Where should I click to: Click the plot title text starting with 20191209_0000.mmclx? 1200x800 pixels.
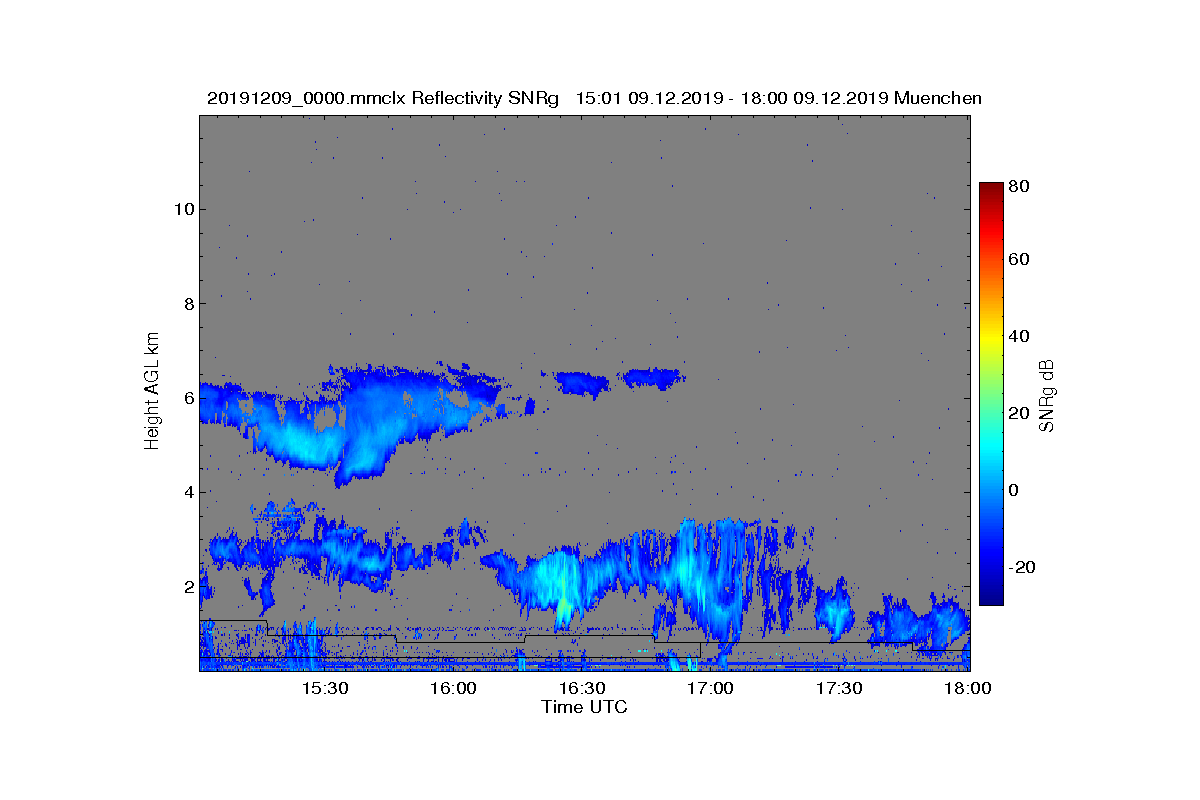click(x=594, y=98)
